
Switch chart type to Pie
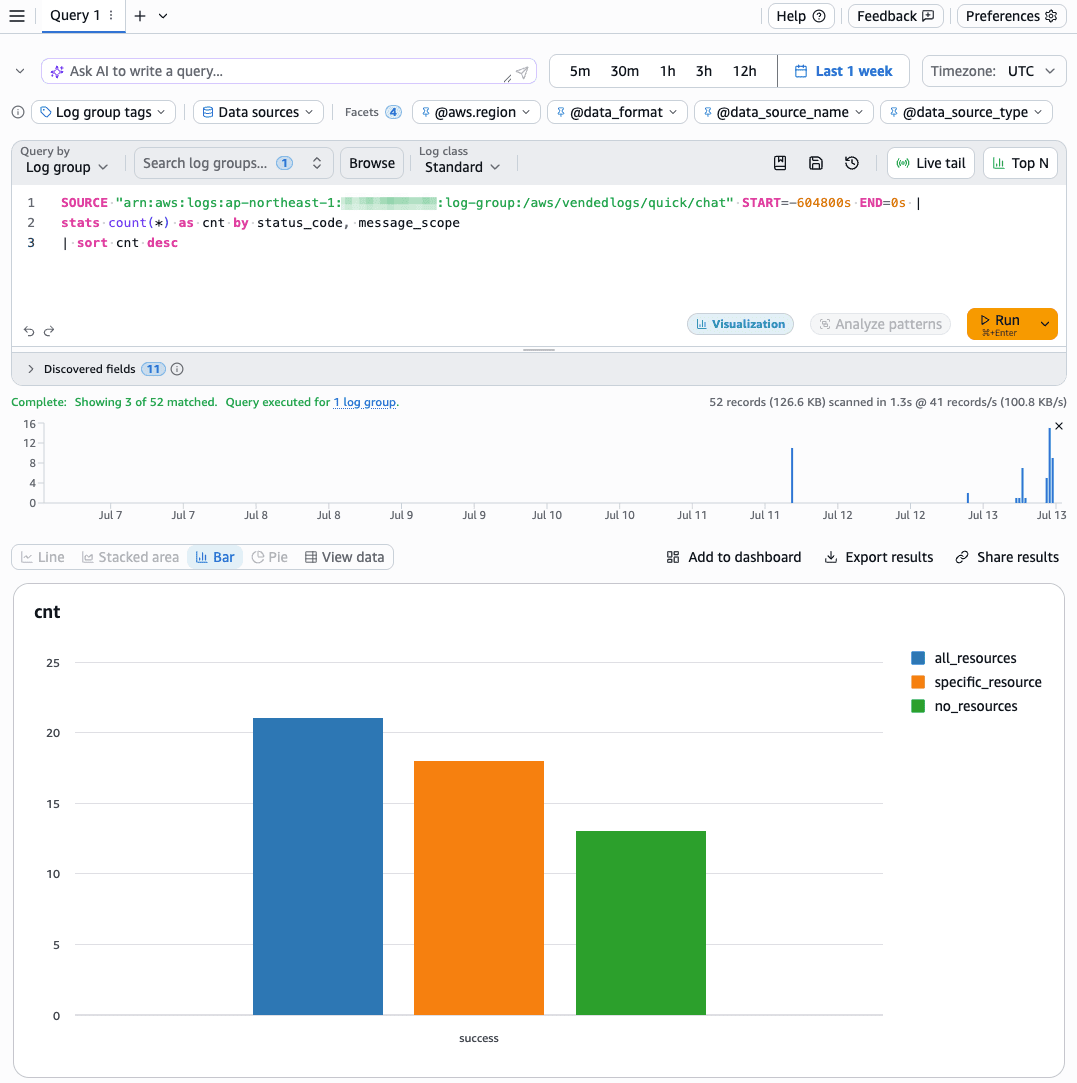(269, 557)
